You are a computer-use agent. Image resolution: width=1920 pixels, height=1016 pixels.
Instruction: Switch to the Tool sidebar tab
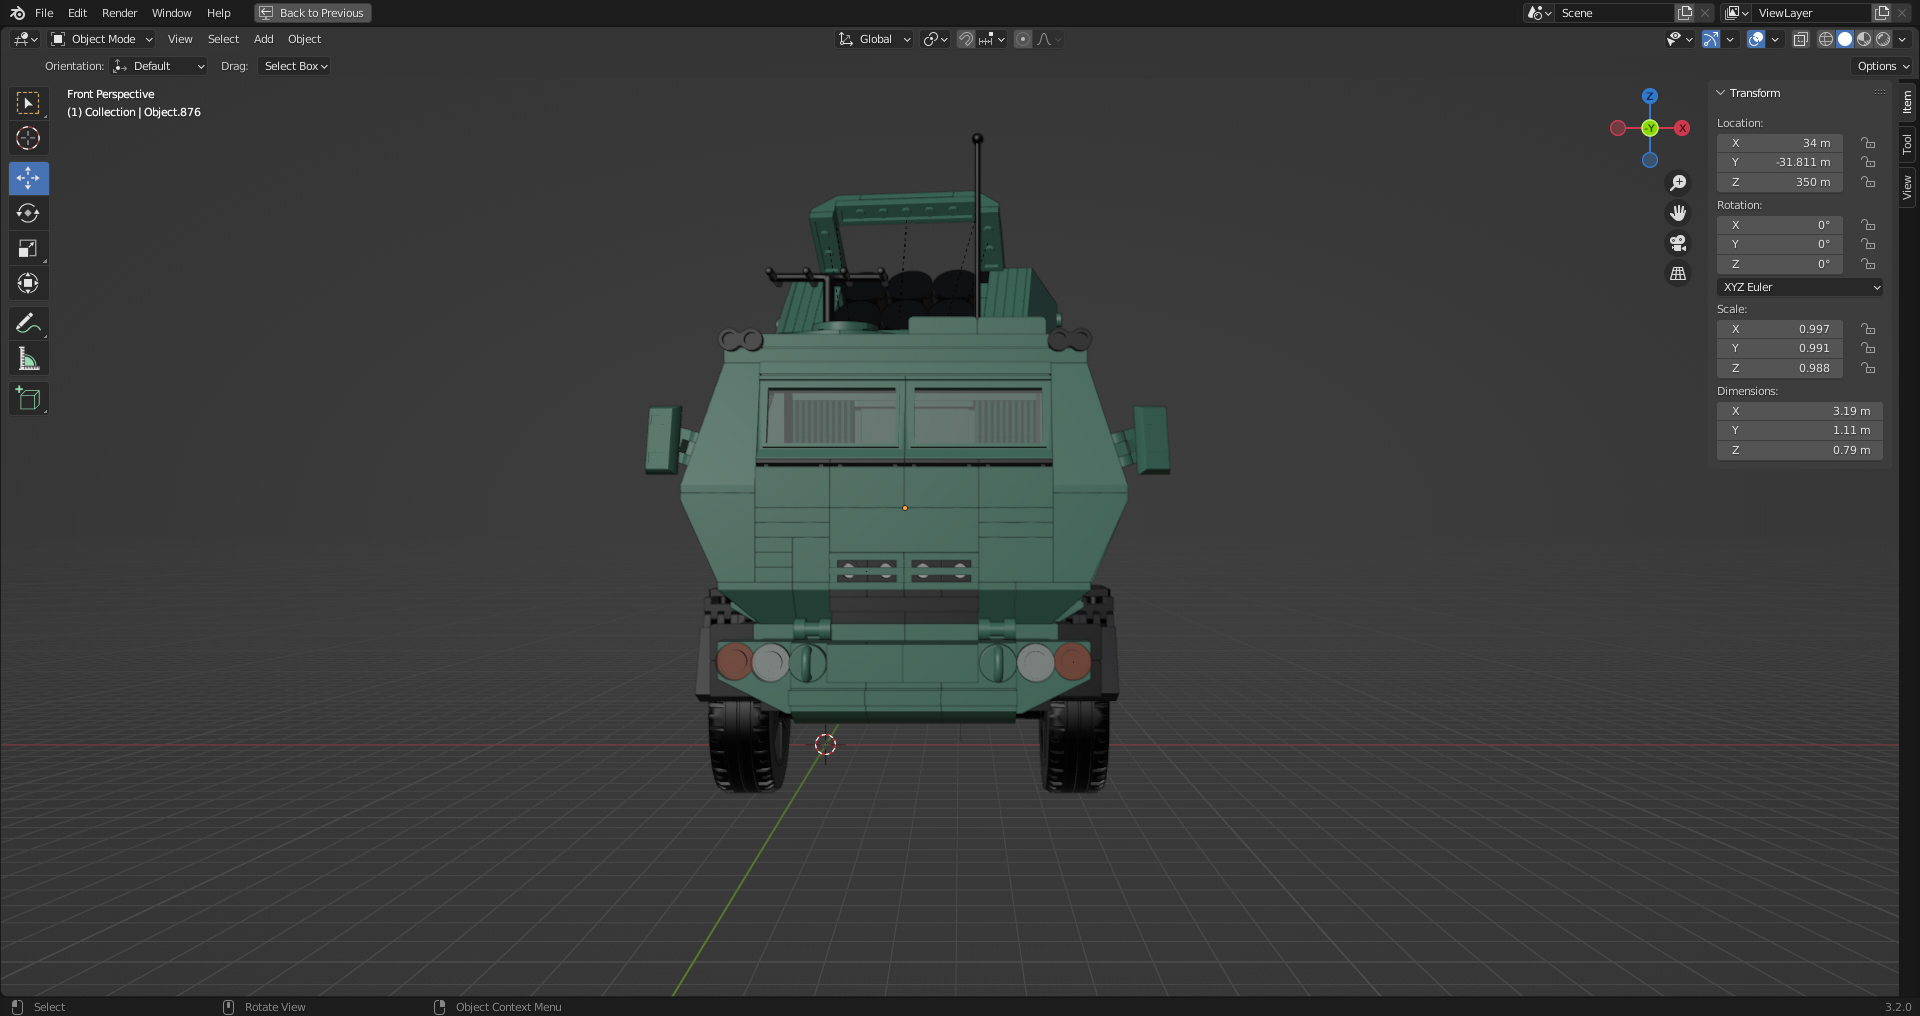pos(1908,144)
